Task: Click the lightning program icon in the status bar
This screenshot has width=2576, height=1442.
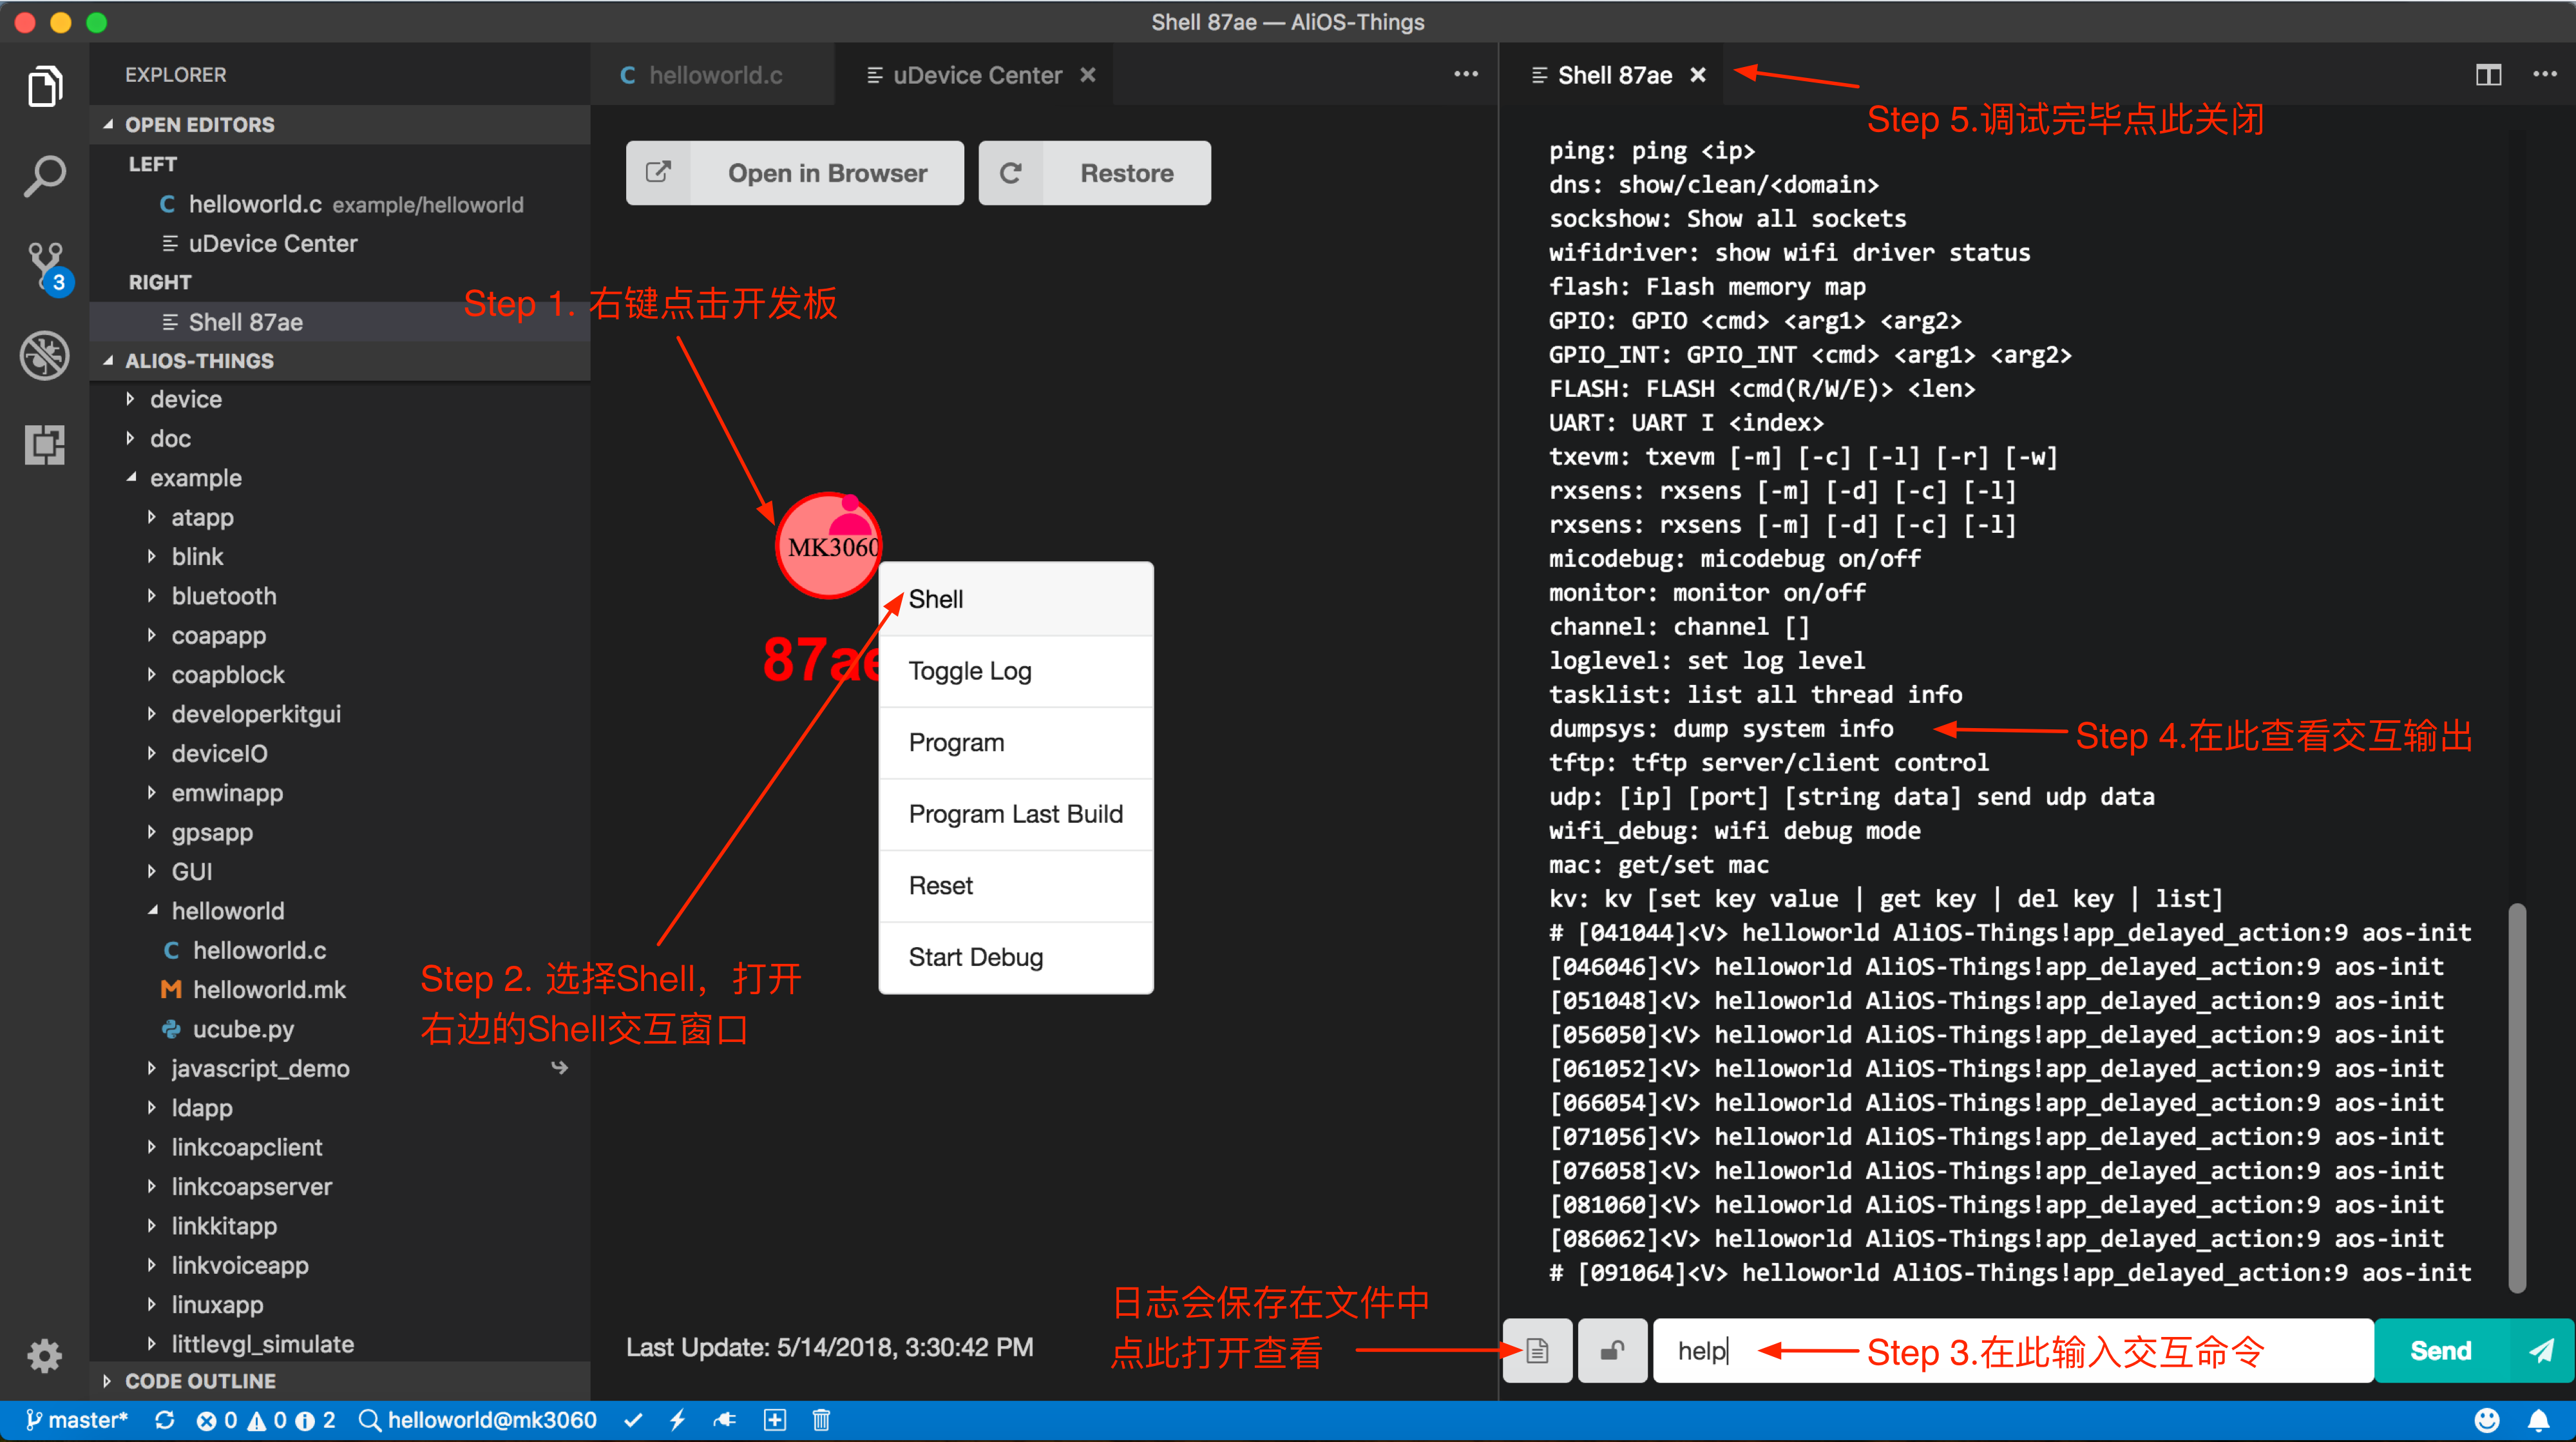Action: point(679,1420)
